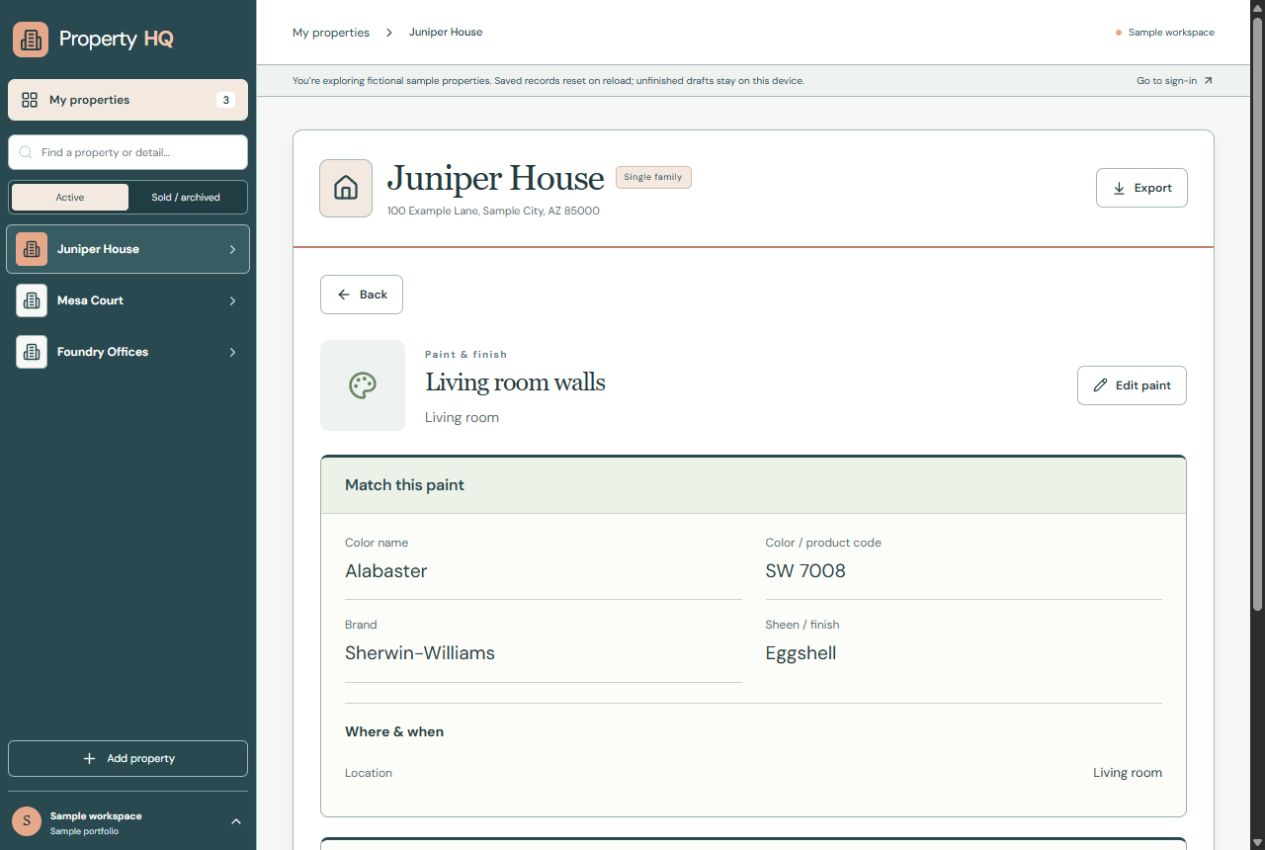Click the pencil icon on Edit paint

[1100, 385]
